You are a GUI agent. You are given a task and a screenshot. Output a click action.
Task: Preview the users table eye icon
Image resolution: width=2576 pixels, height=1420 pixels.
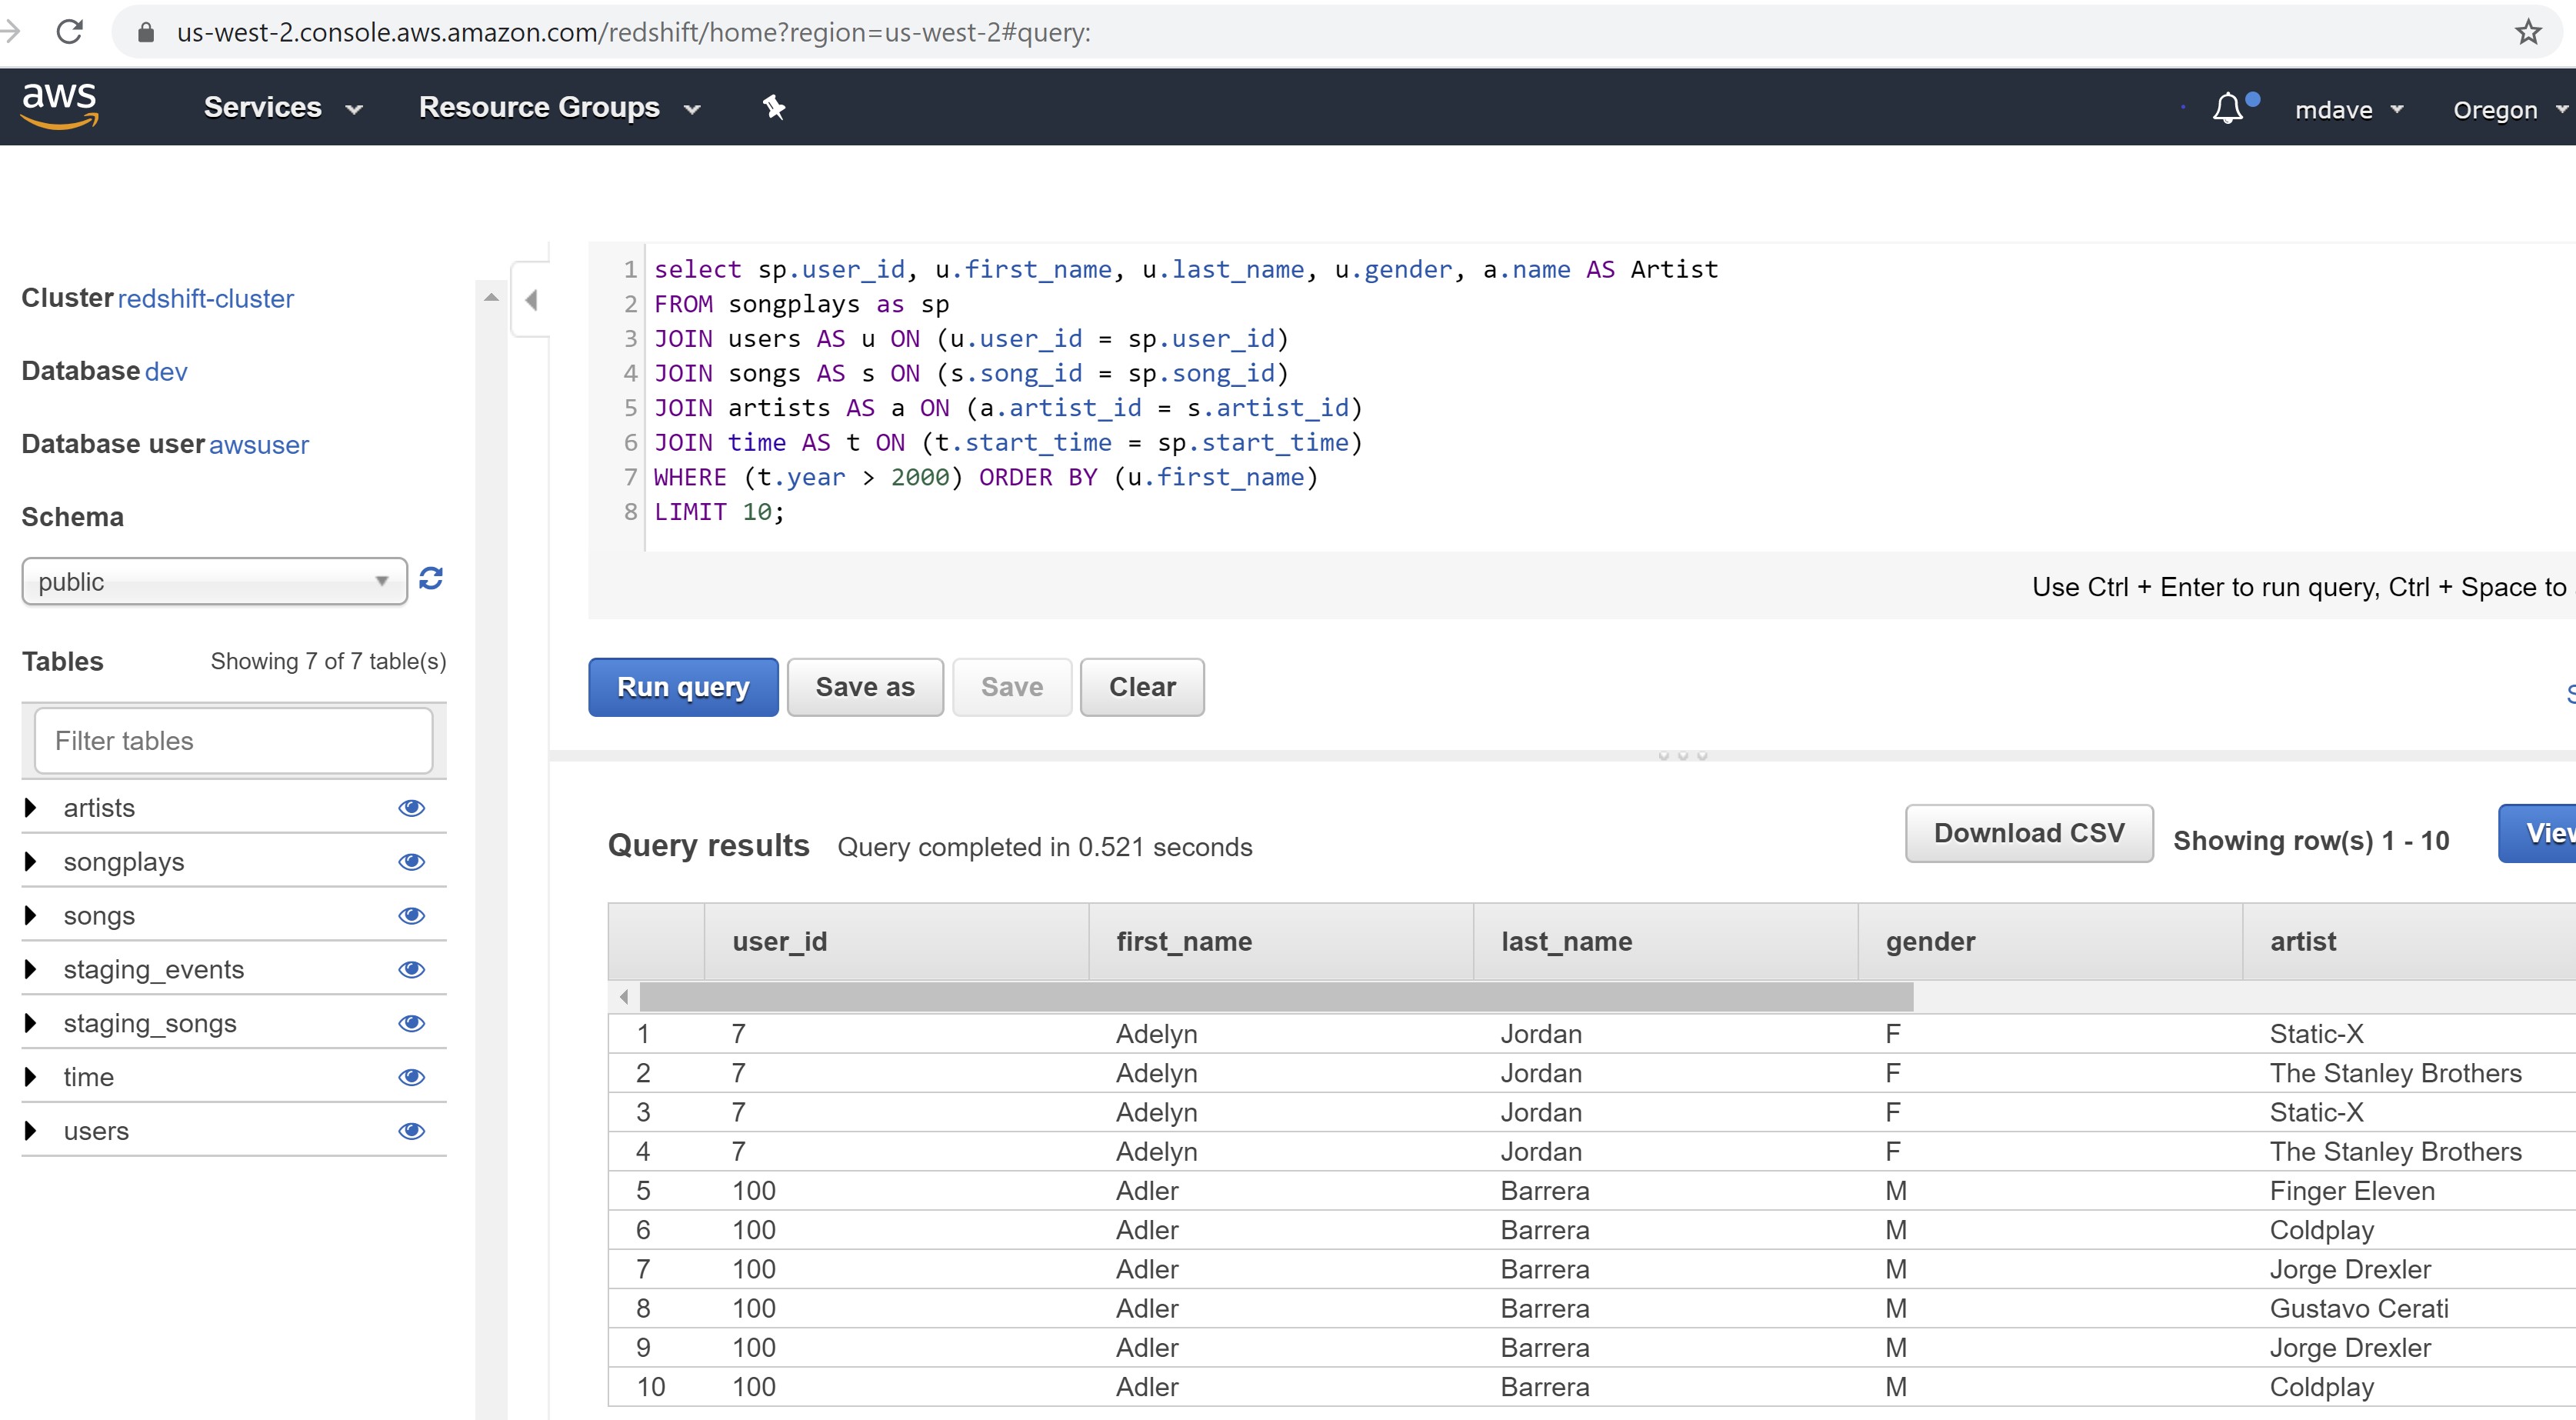point(412,1131)
